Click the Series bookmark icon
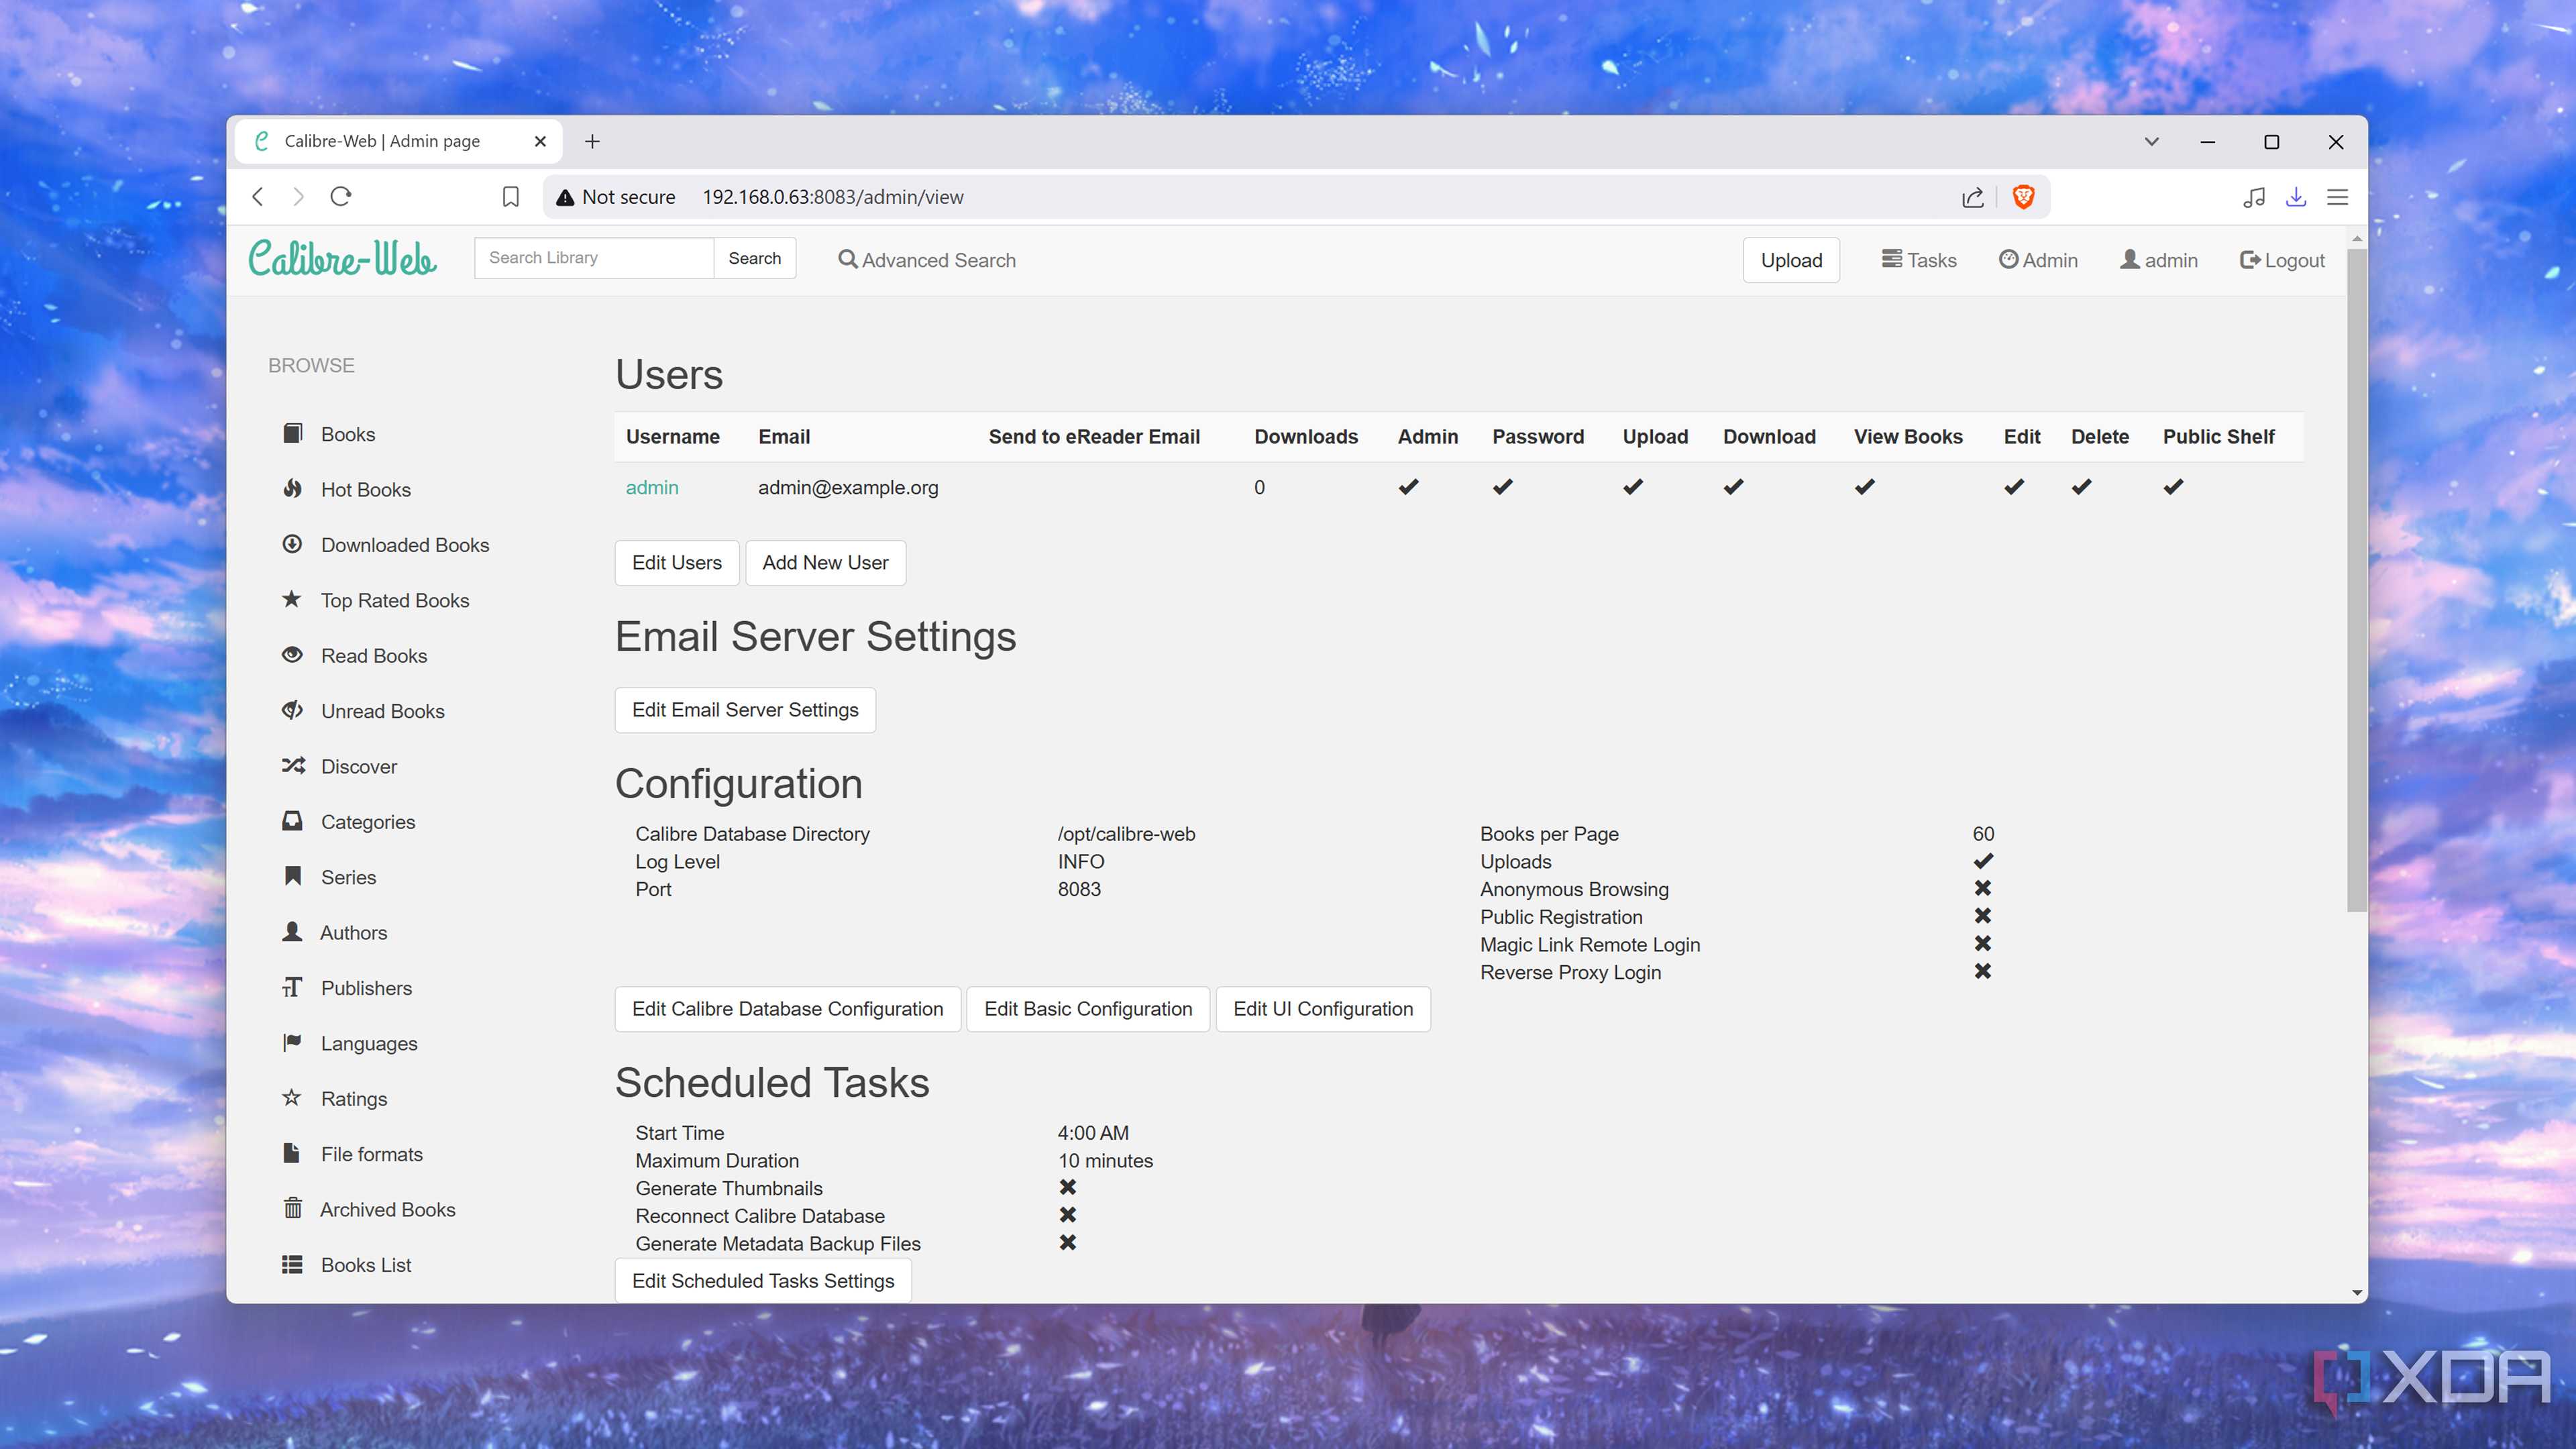 292,876
